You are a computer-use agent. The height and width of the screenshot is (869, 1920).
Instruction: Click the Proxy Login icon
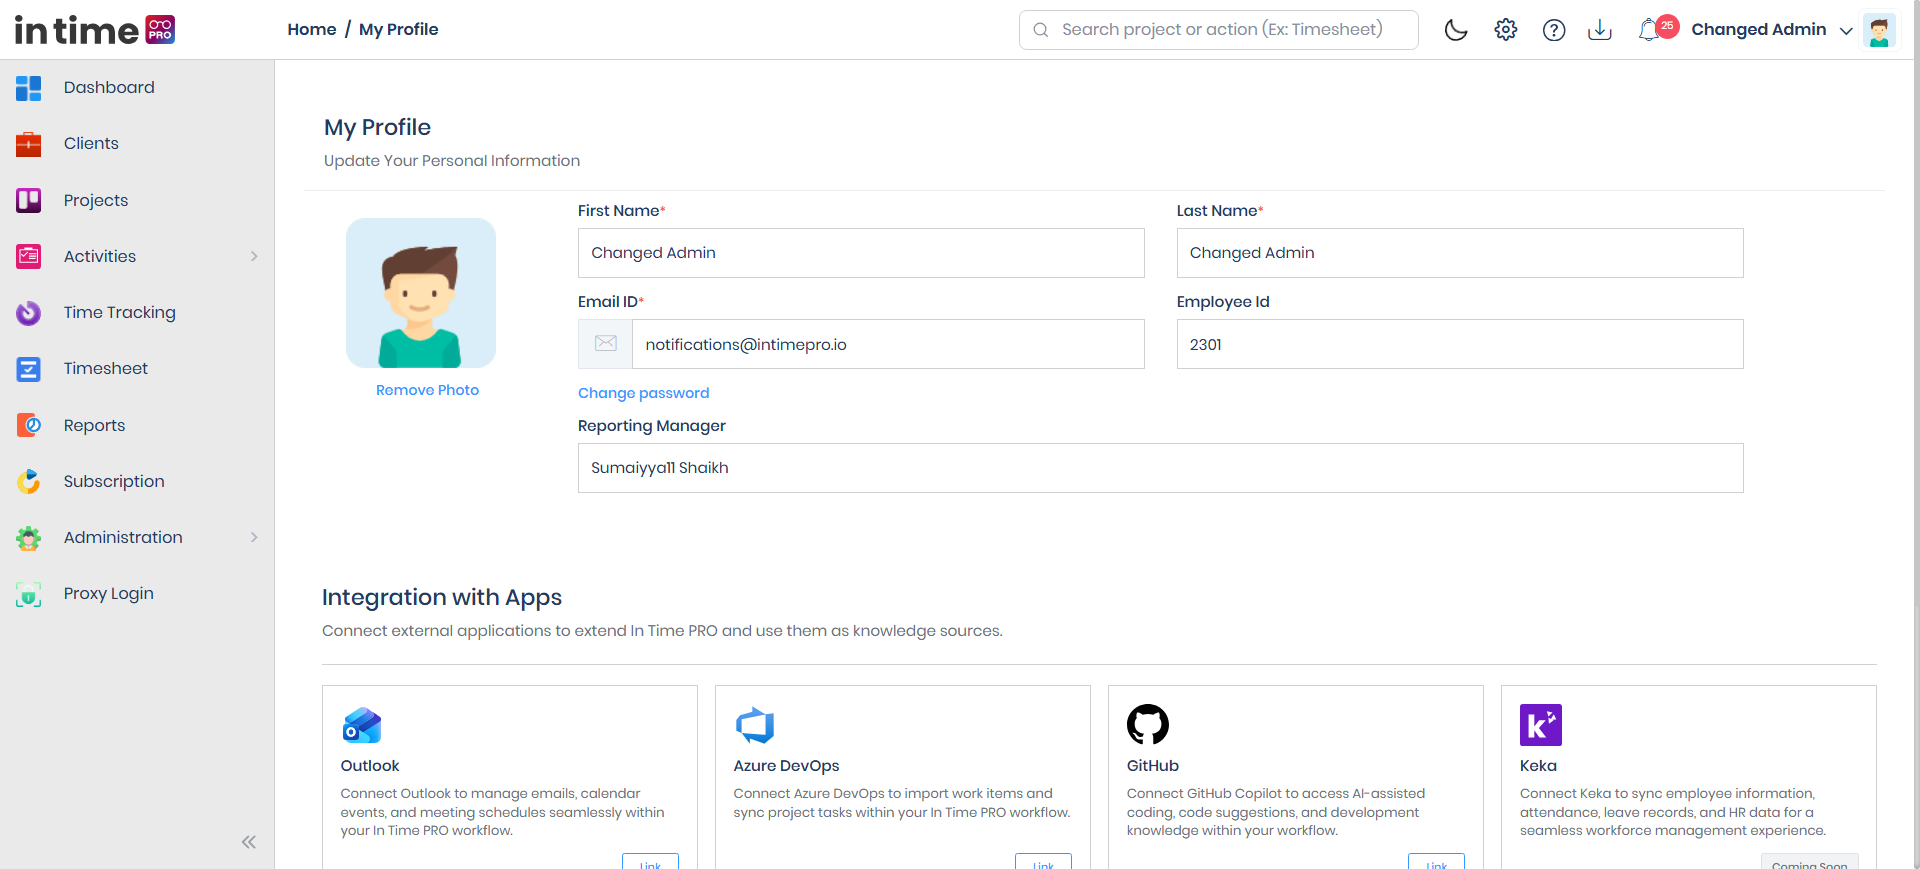click(29, 594)
